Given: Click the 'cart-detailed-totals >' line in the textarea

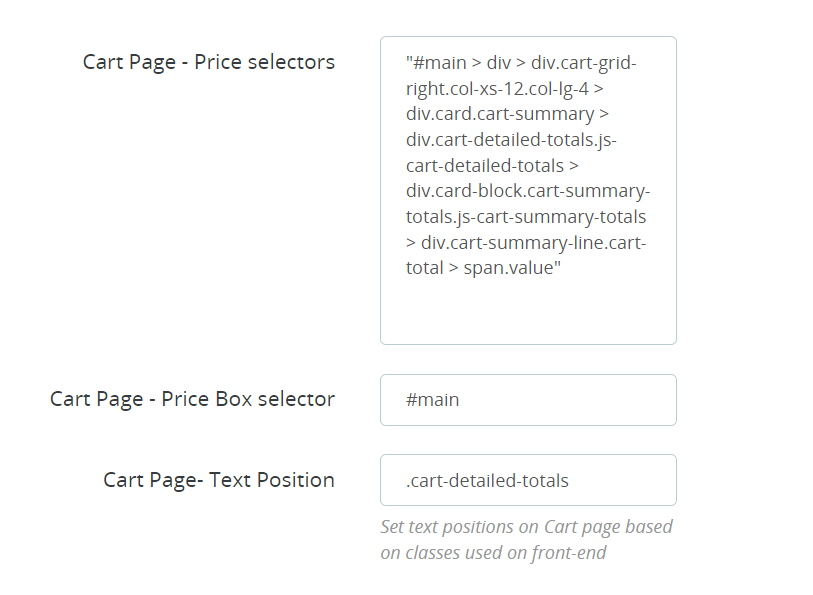Looking at the screenshot, I should [493, 165].
